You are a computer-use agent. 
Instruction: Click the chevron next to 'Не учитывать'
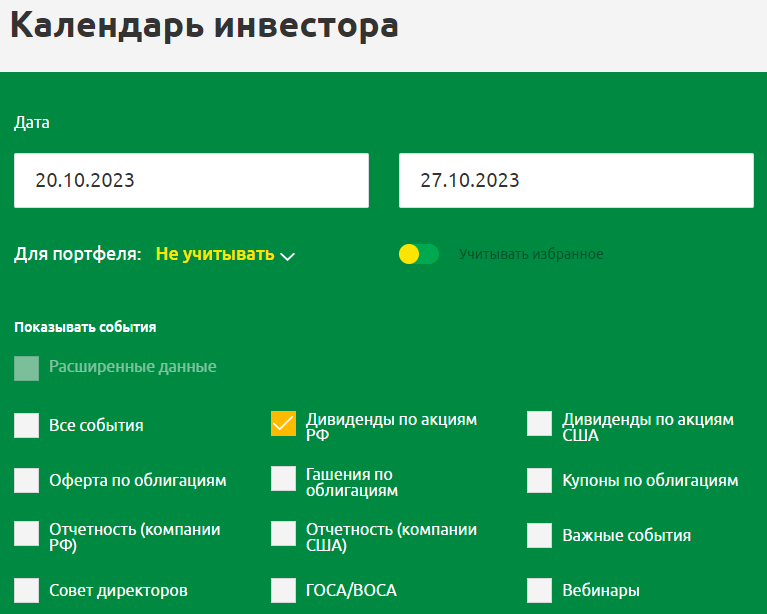tap(288, 256)
